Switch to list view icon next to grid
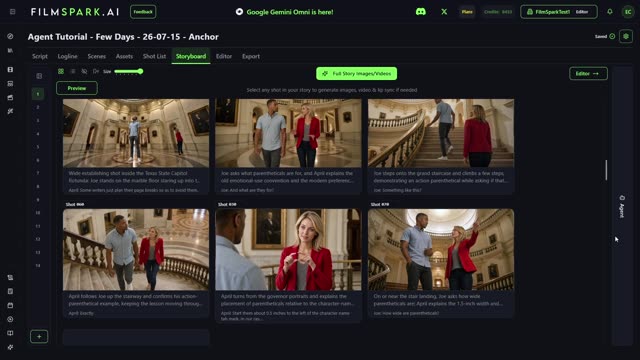This screenshot has height=360, width=640. [x=73, y=71]
